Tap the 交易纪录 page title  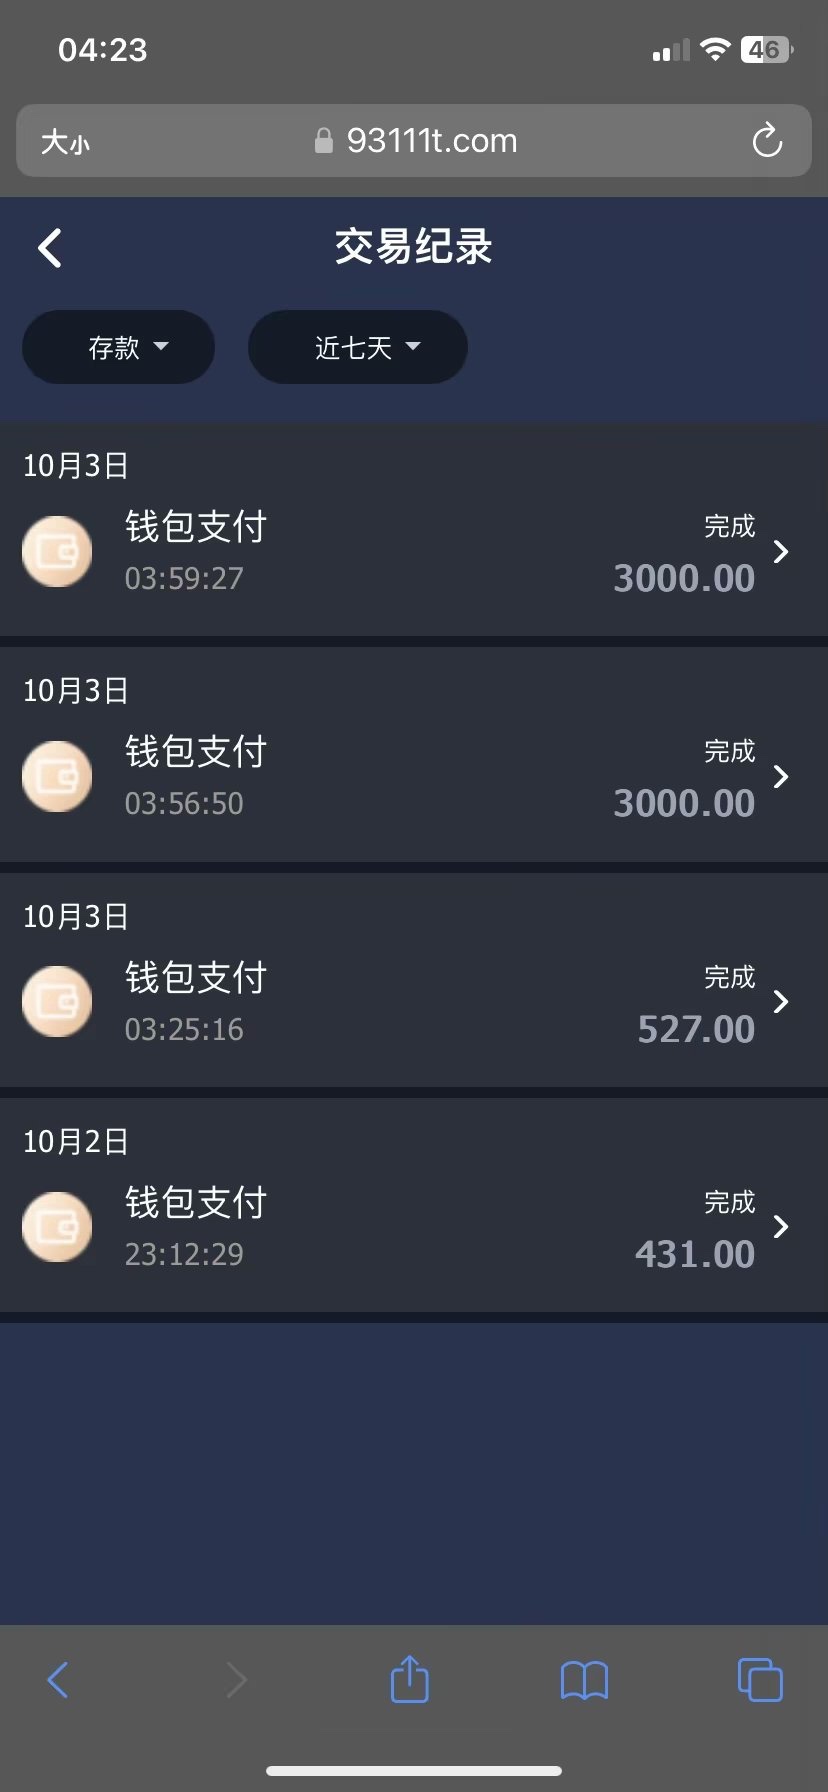coord(413,247)
